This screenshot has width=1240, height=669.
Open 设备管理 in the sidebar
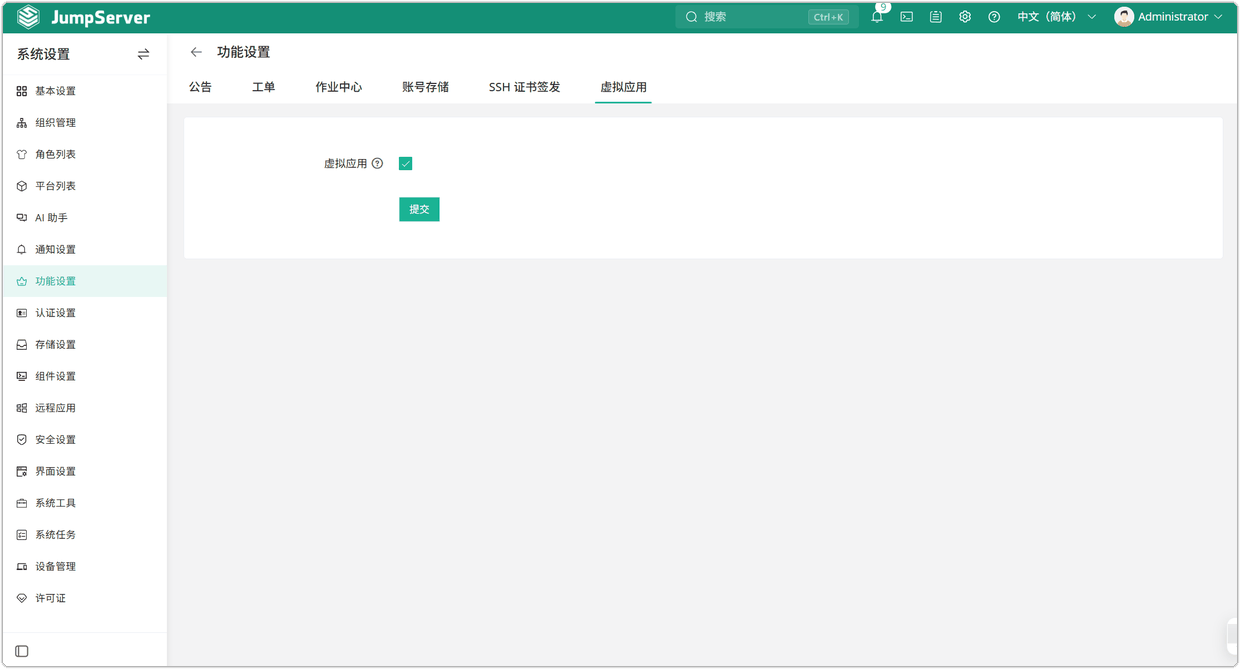85,567
